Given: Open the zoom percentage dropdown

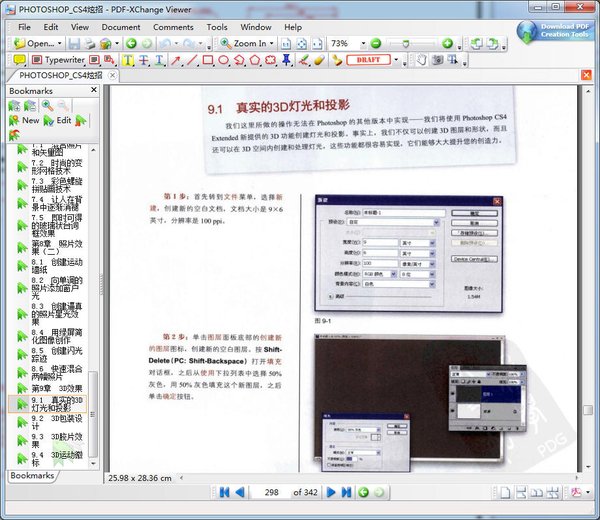Looking at the screenshot, I should coord(363,44).
